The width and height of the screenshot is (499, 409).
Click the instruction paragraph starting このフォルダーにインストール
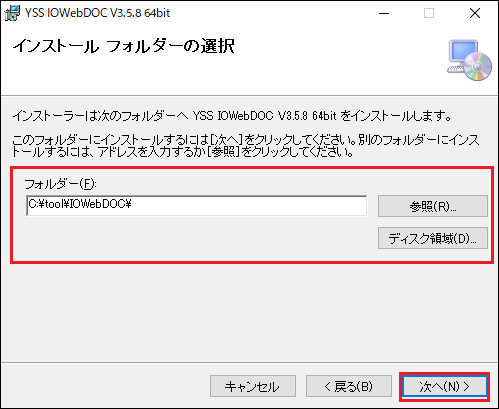246,146
